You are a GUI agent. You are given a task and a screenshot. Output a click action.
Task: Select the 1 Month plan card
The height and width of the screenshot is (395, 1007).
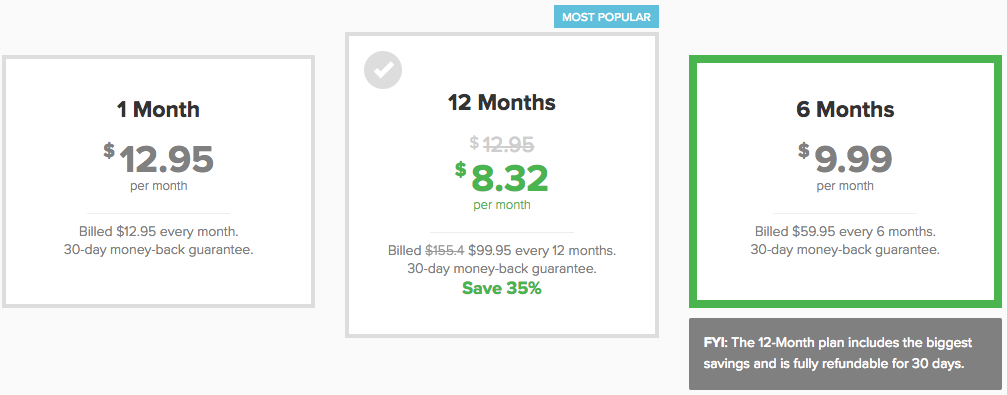tap(159, 182)
